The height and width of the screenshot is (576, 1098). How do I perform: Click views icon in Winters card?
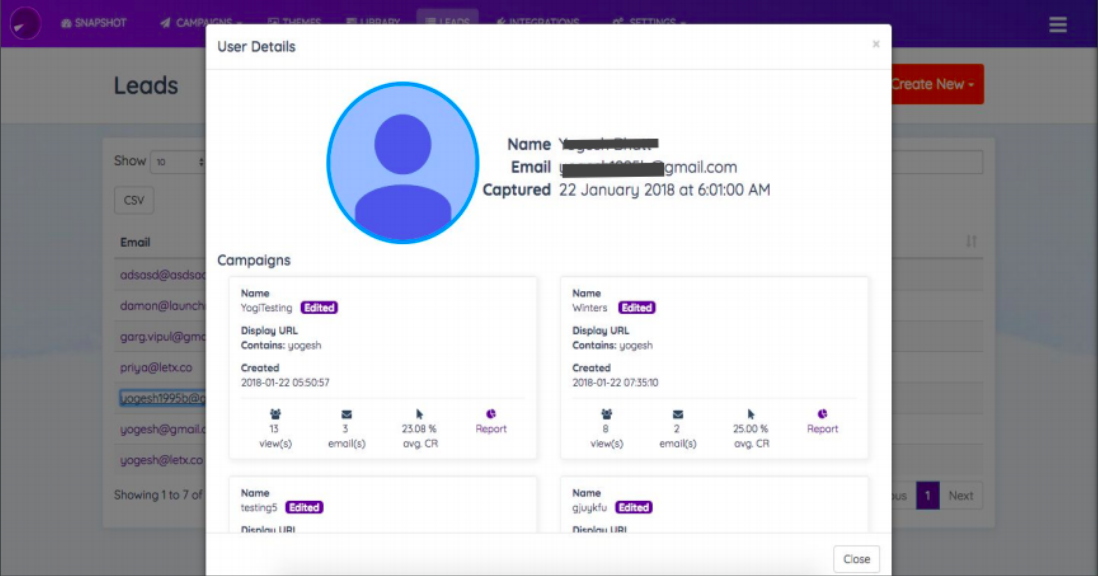coord(606,414)
